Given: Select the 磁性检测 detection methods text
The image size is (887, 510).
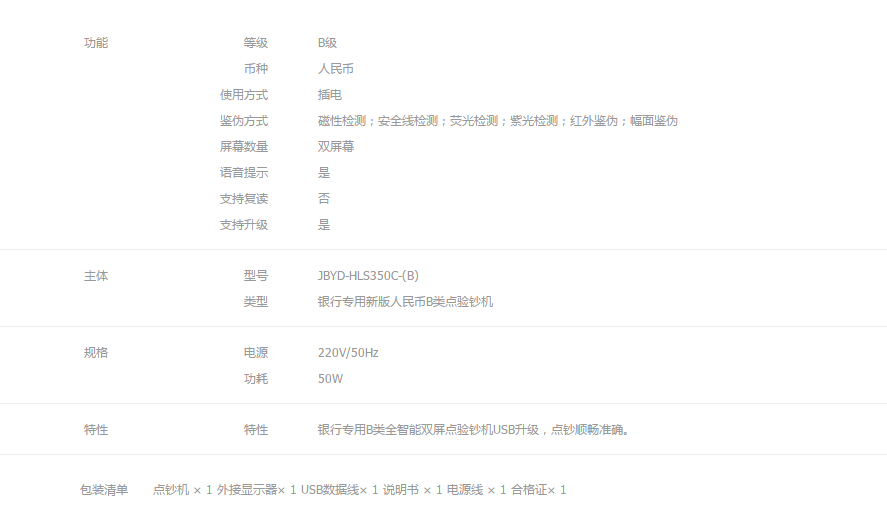Looking at the screenshot, I should tap(498, 121).
